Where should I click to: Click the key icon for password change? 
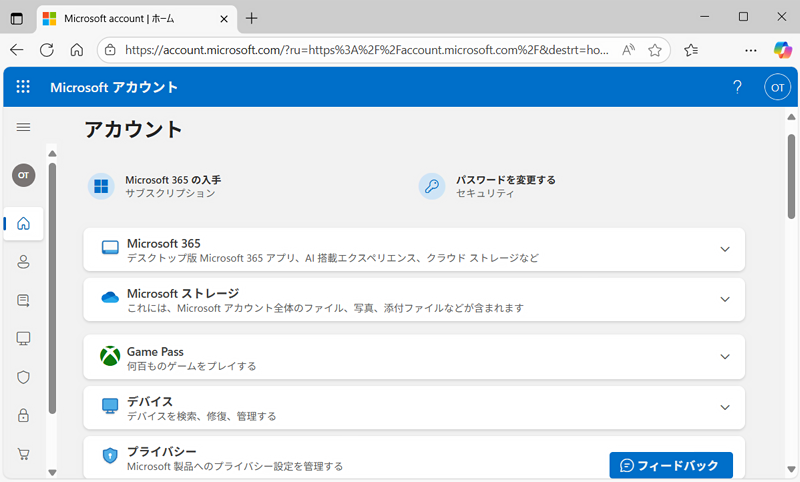click(x=432, y=186)
